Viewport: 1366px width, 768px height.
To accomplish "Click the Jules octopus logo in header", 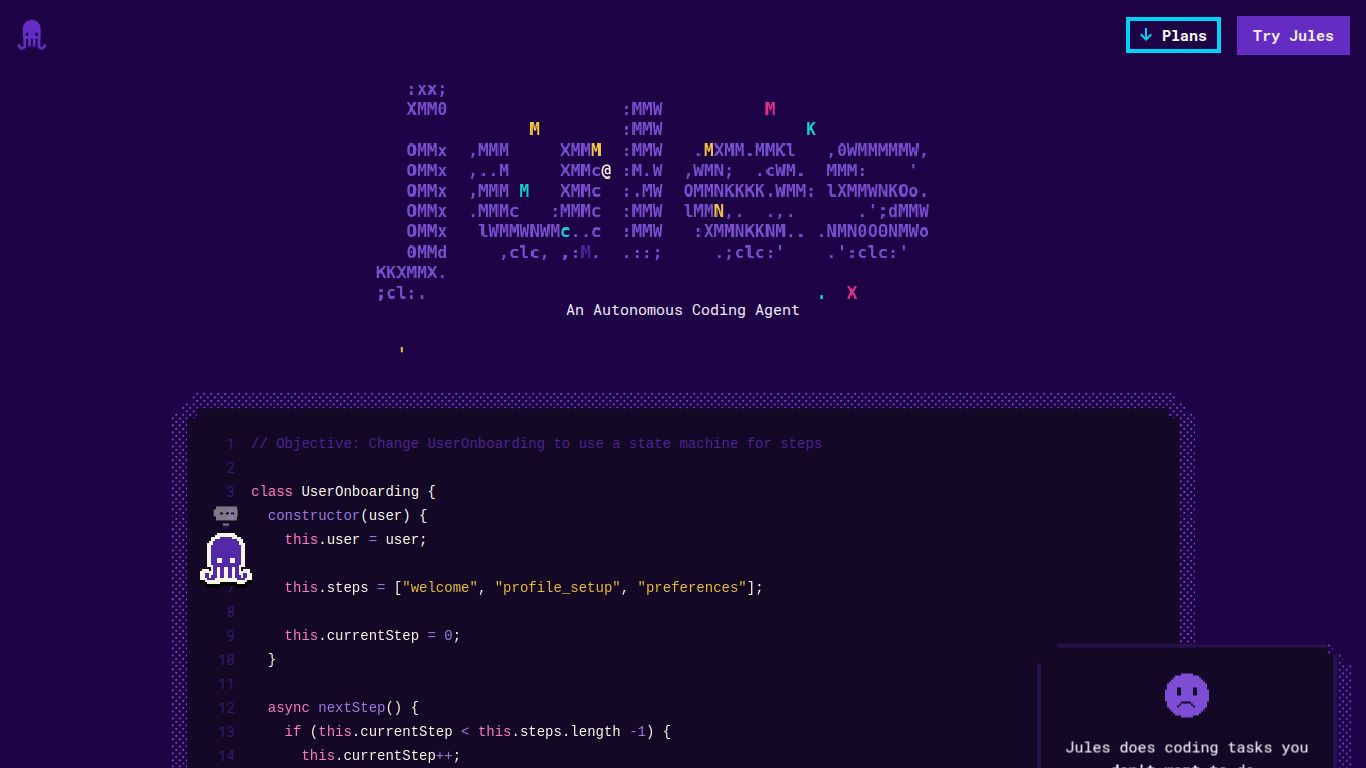I will click(32, 35).
